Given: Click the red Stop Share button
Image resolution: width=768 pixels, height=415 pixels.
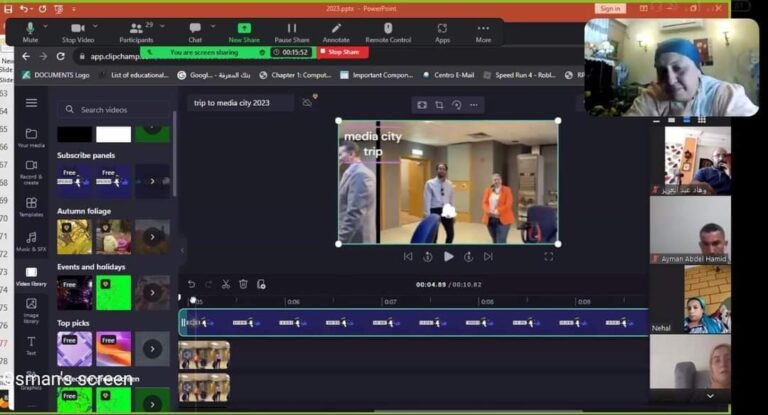Looking at the screenshot, I should 343,52.
